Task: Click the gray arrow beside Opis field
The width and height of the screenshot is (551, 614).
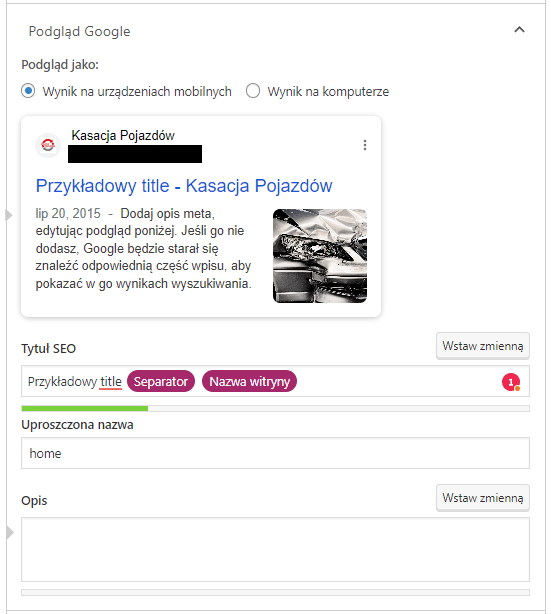Action: point(9,533)
